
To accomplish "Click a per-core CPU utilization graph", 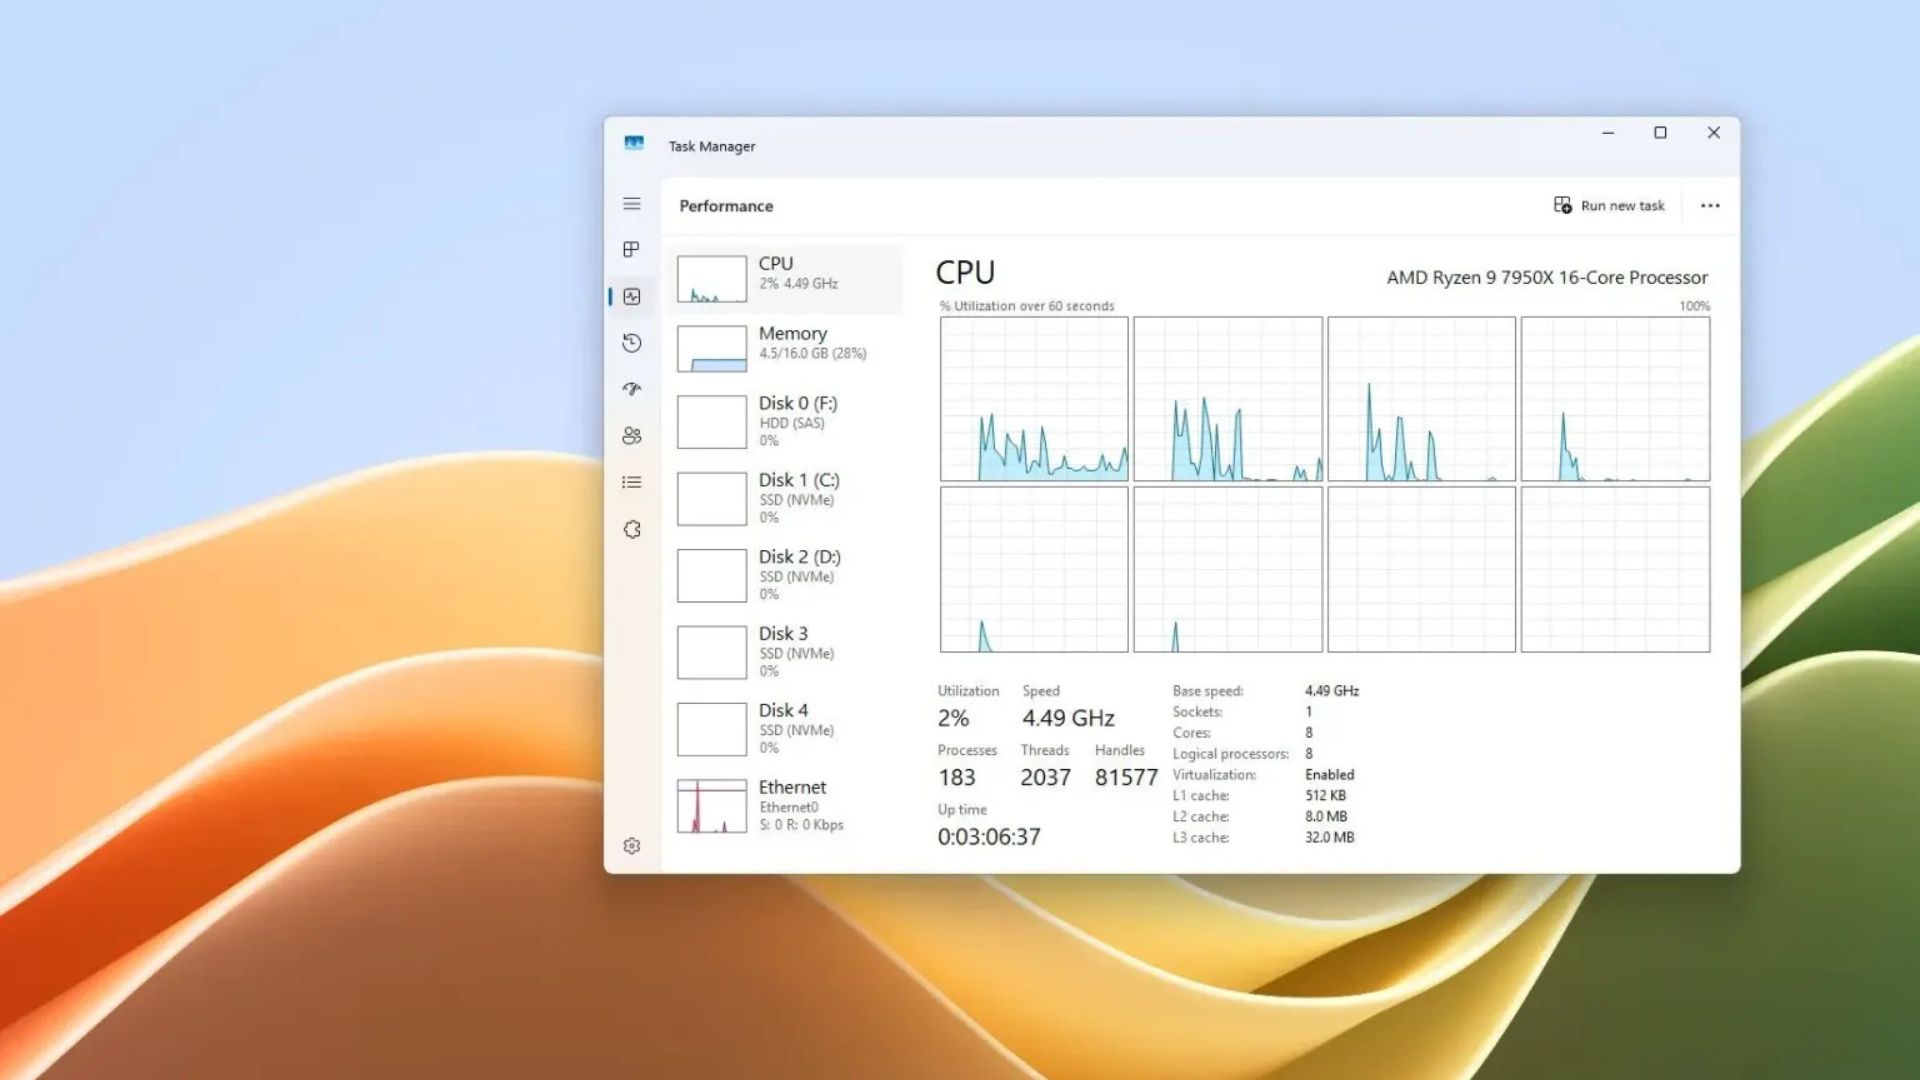I will [x=1033, y=400].
